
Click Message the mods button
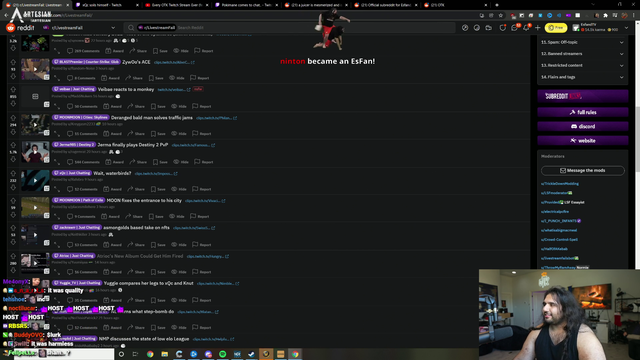point(582,171)
